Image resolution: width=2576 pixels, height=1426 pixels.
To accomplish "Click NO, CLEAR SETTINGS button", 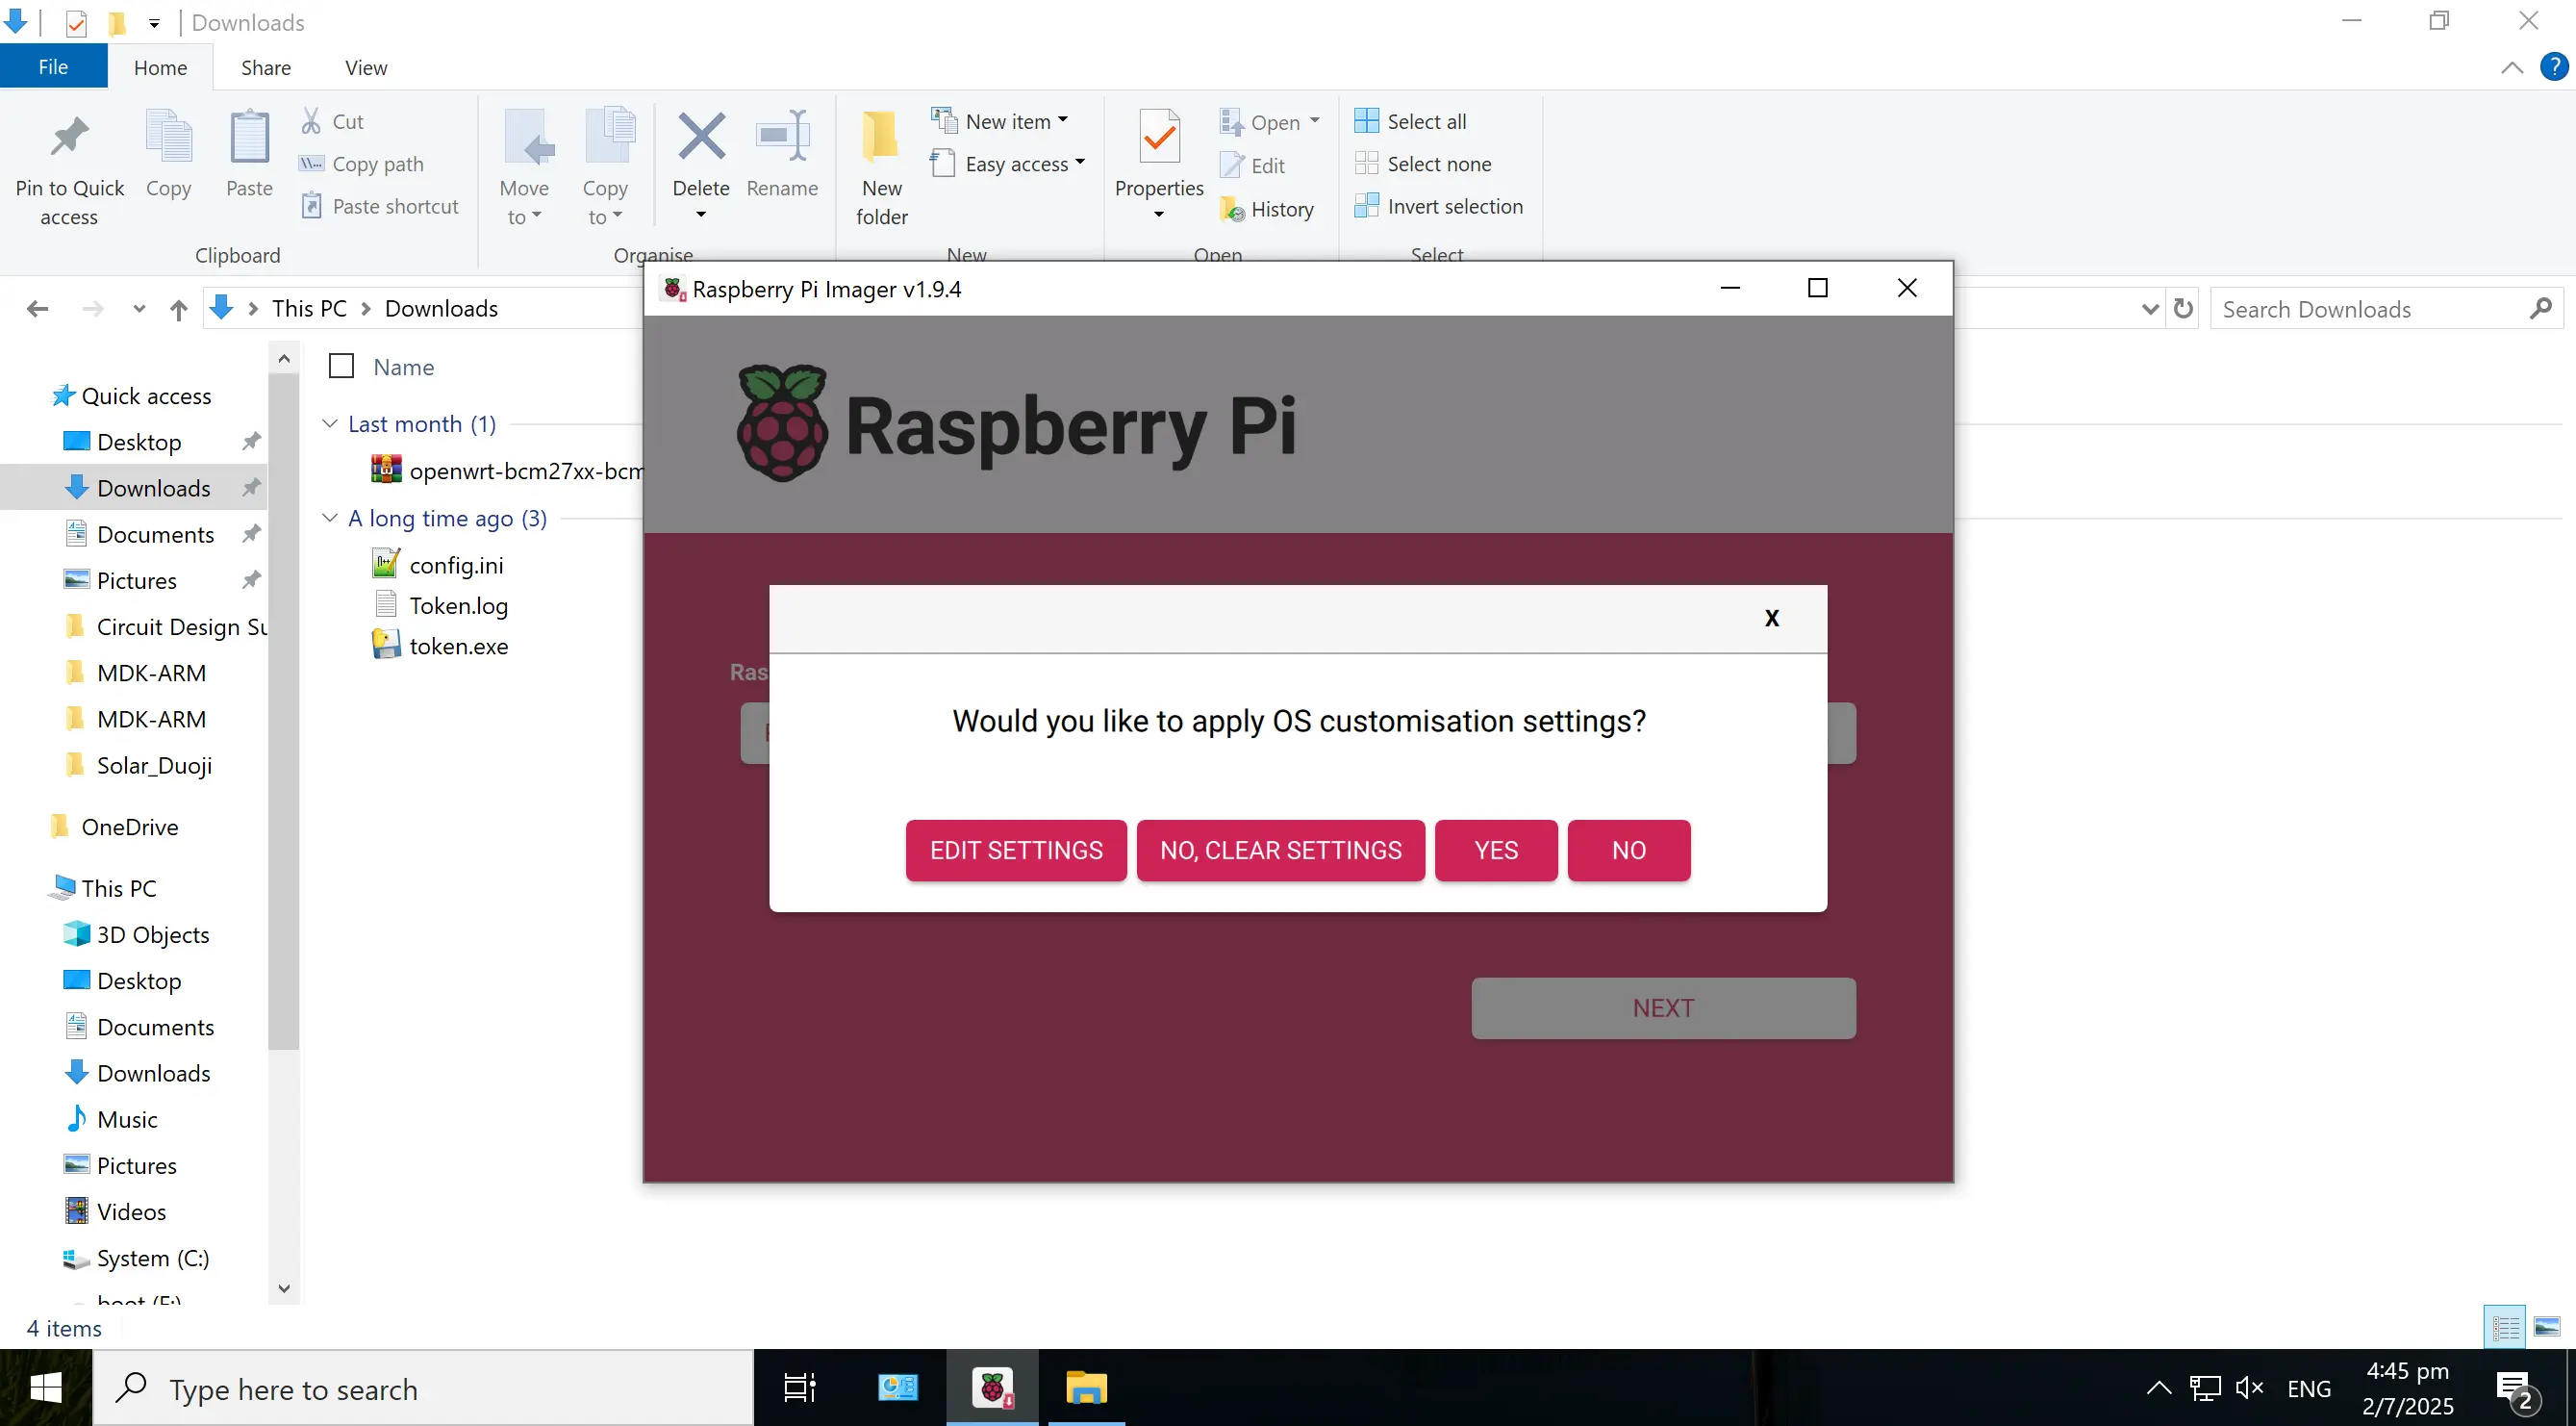I will (1281, 850).
